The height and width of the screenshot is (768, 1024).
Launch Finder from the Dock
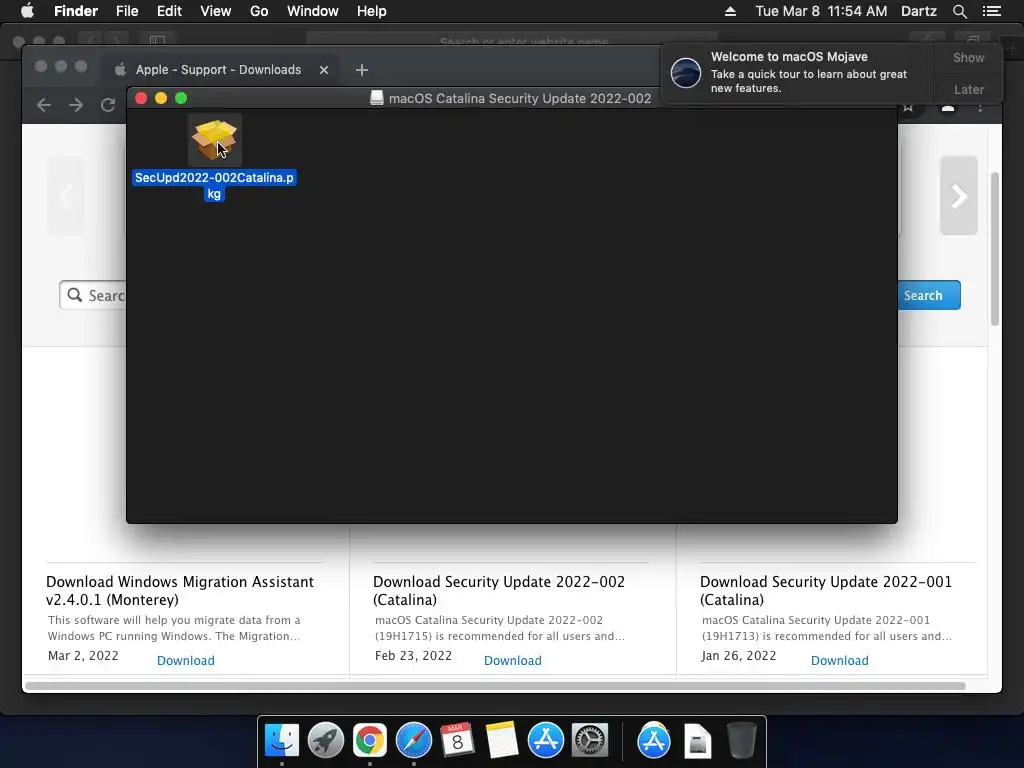point(281,740)
